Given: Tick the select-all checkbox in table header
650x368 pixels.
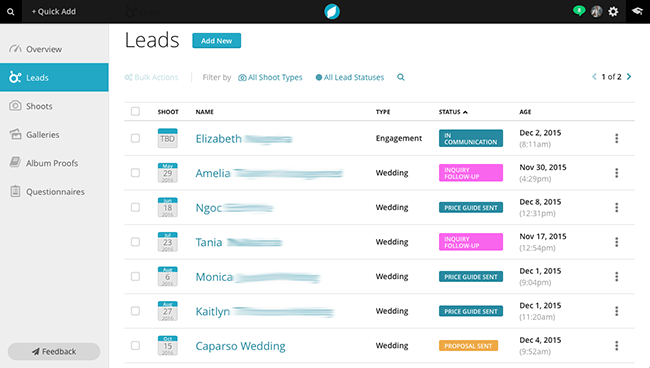Looking at the screenshot, I should pos(135,111).
